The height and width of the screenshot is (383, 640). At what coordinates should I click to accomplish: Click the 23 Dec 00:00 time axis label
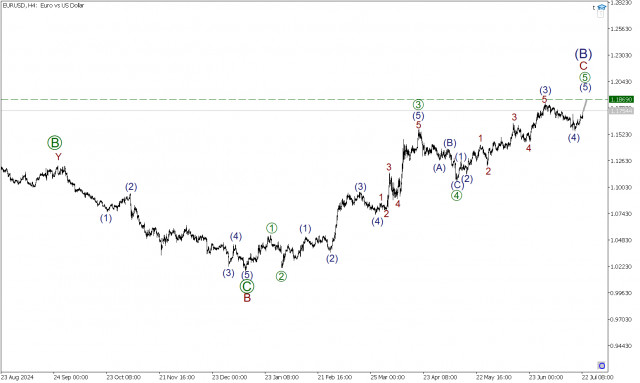point(229,377)
